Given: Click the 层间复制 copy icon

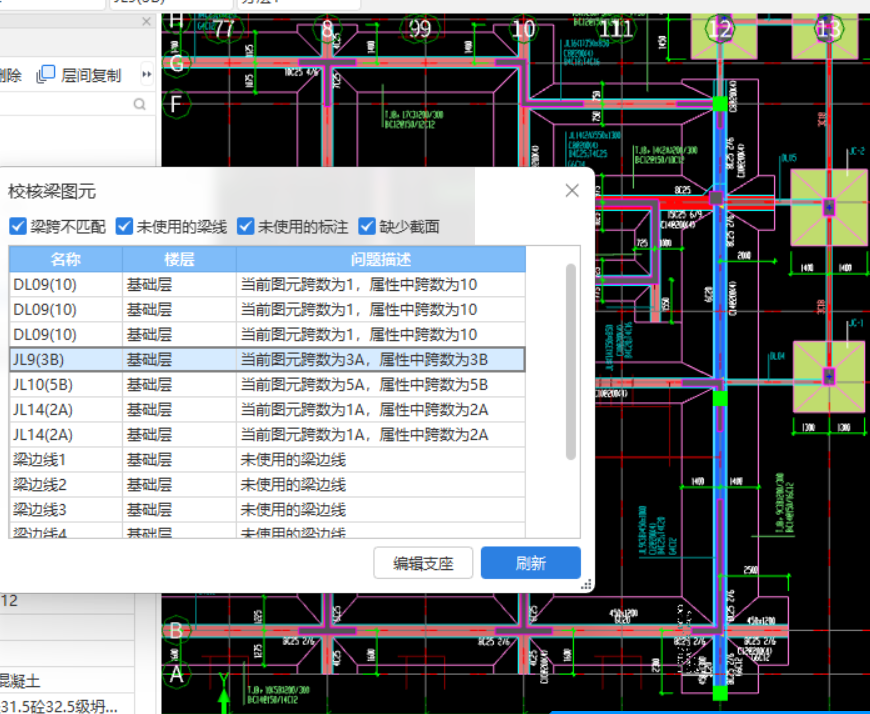Looking at the screenshot, I should pos(46,74).
